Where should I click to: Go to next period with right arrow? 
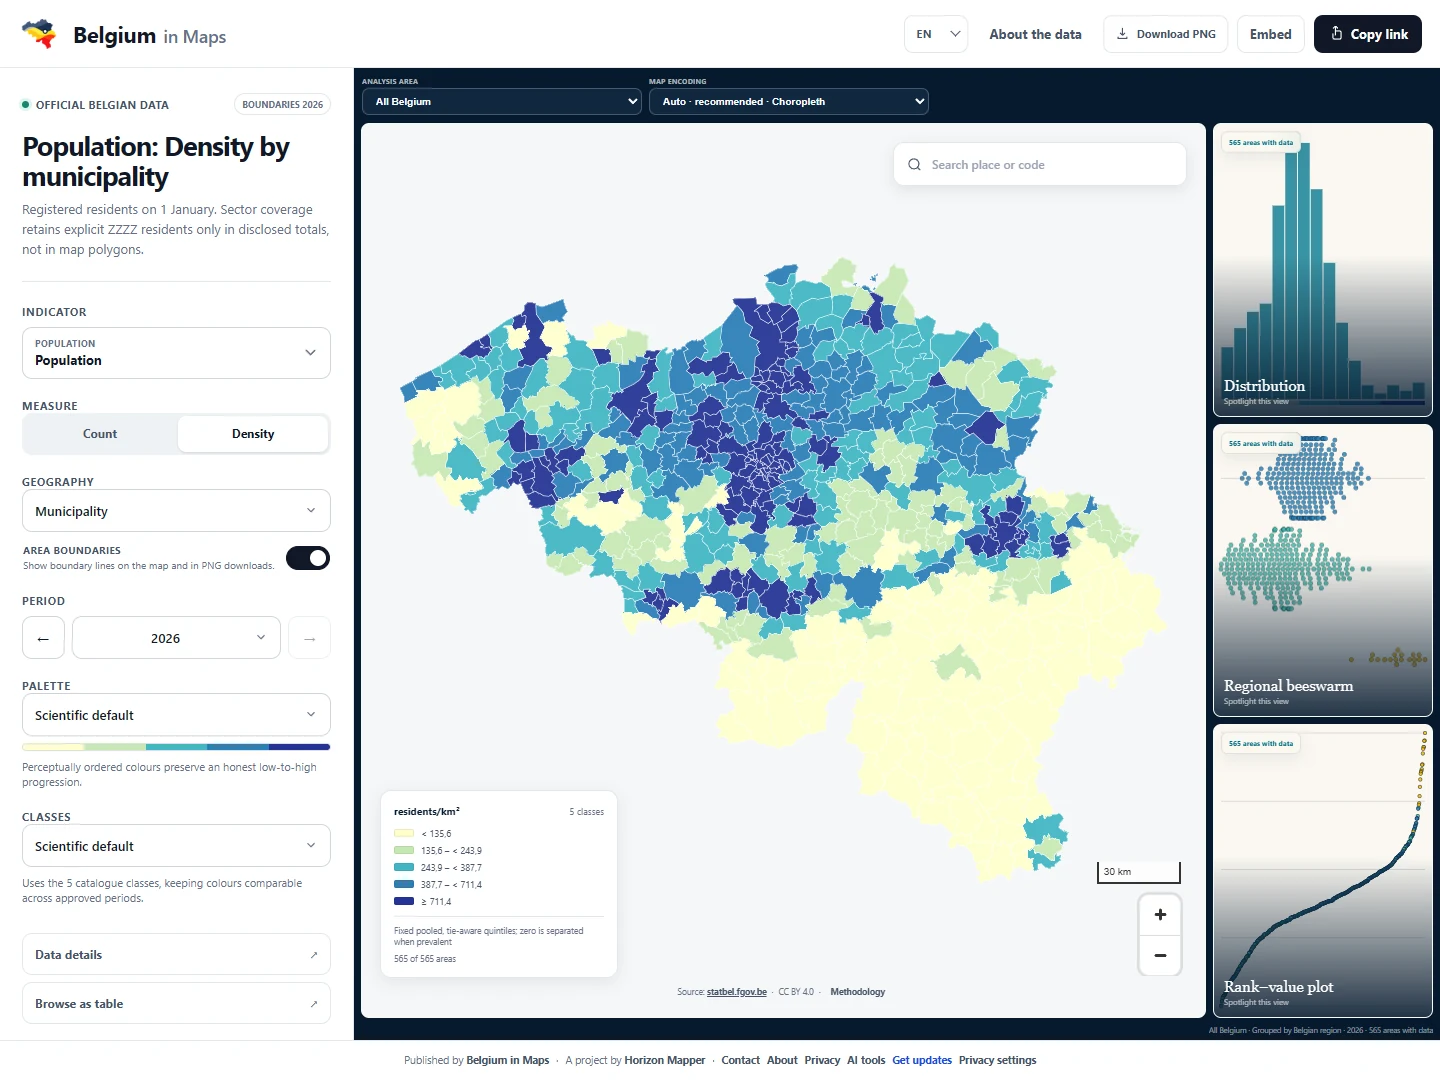coord(310,638)
